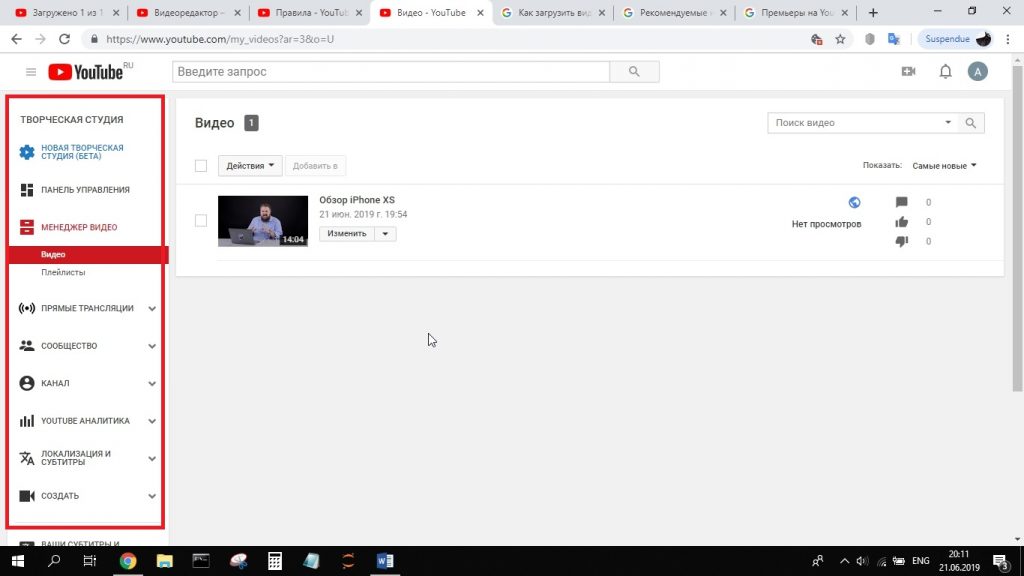The height and width of the screenshot is (576, 1024).
Task: Select the Менеджер видео icon
Action: click(x=27, y=227)
